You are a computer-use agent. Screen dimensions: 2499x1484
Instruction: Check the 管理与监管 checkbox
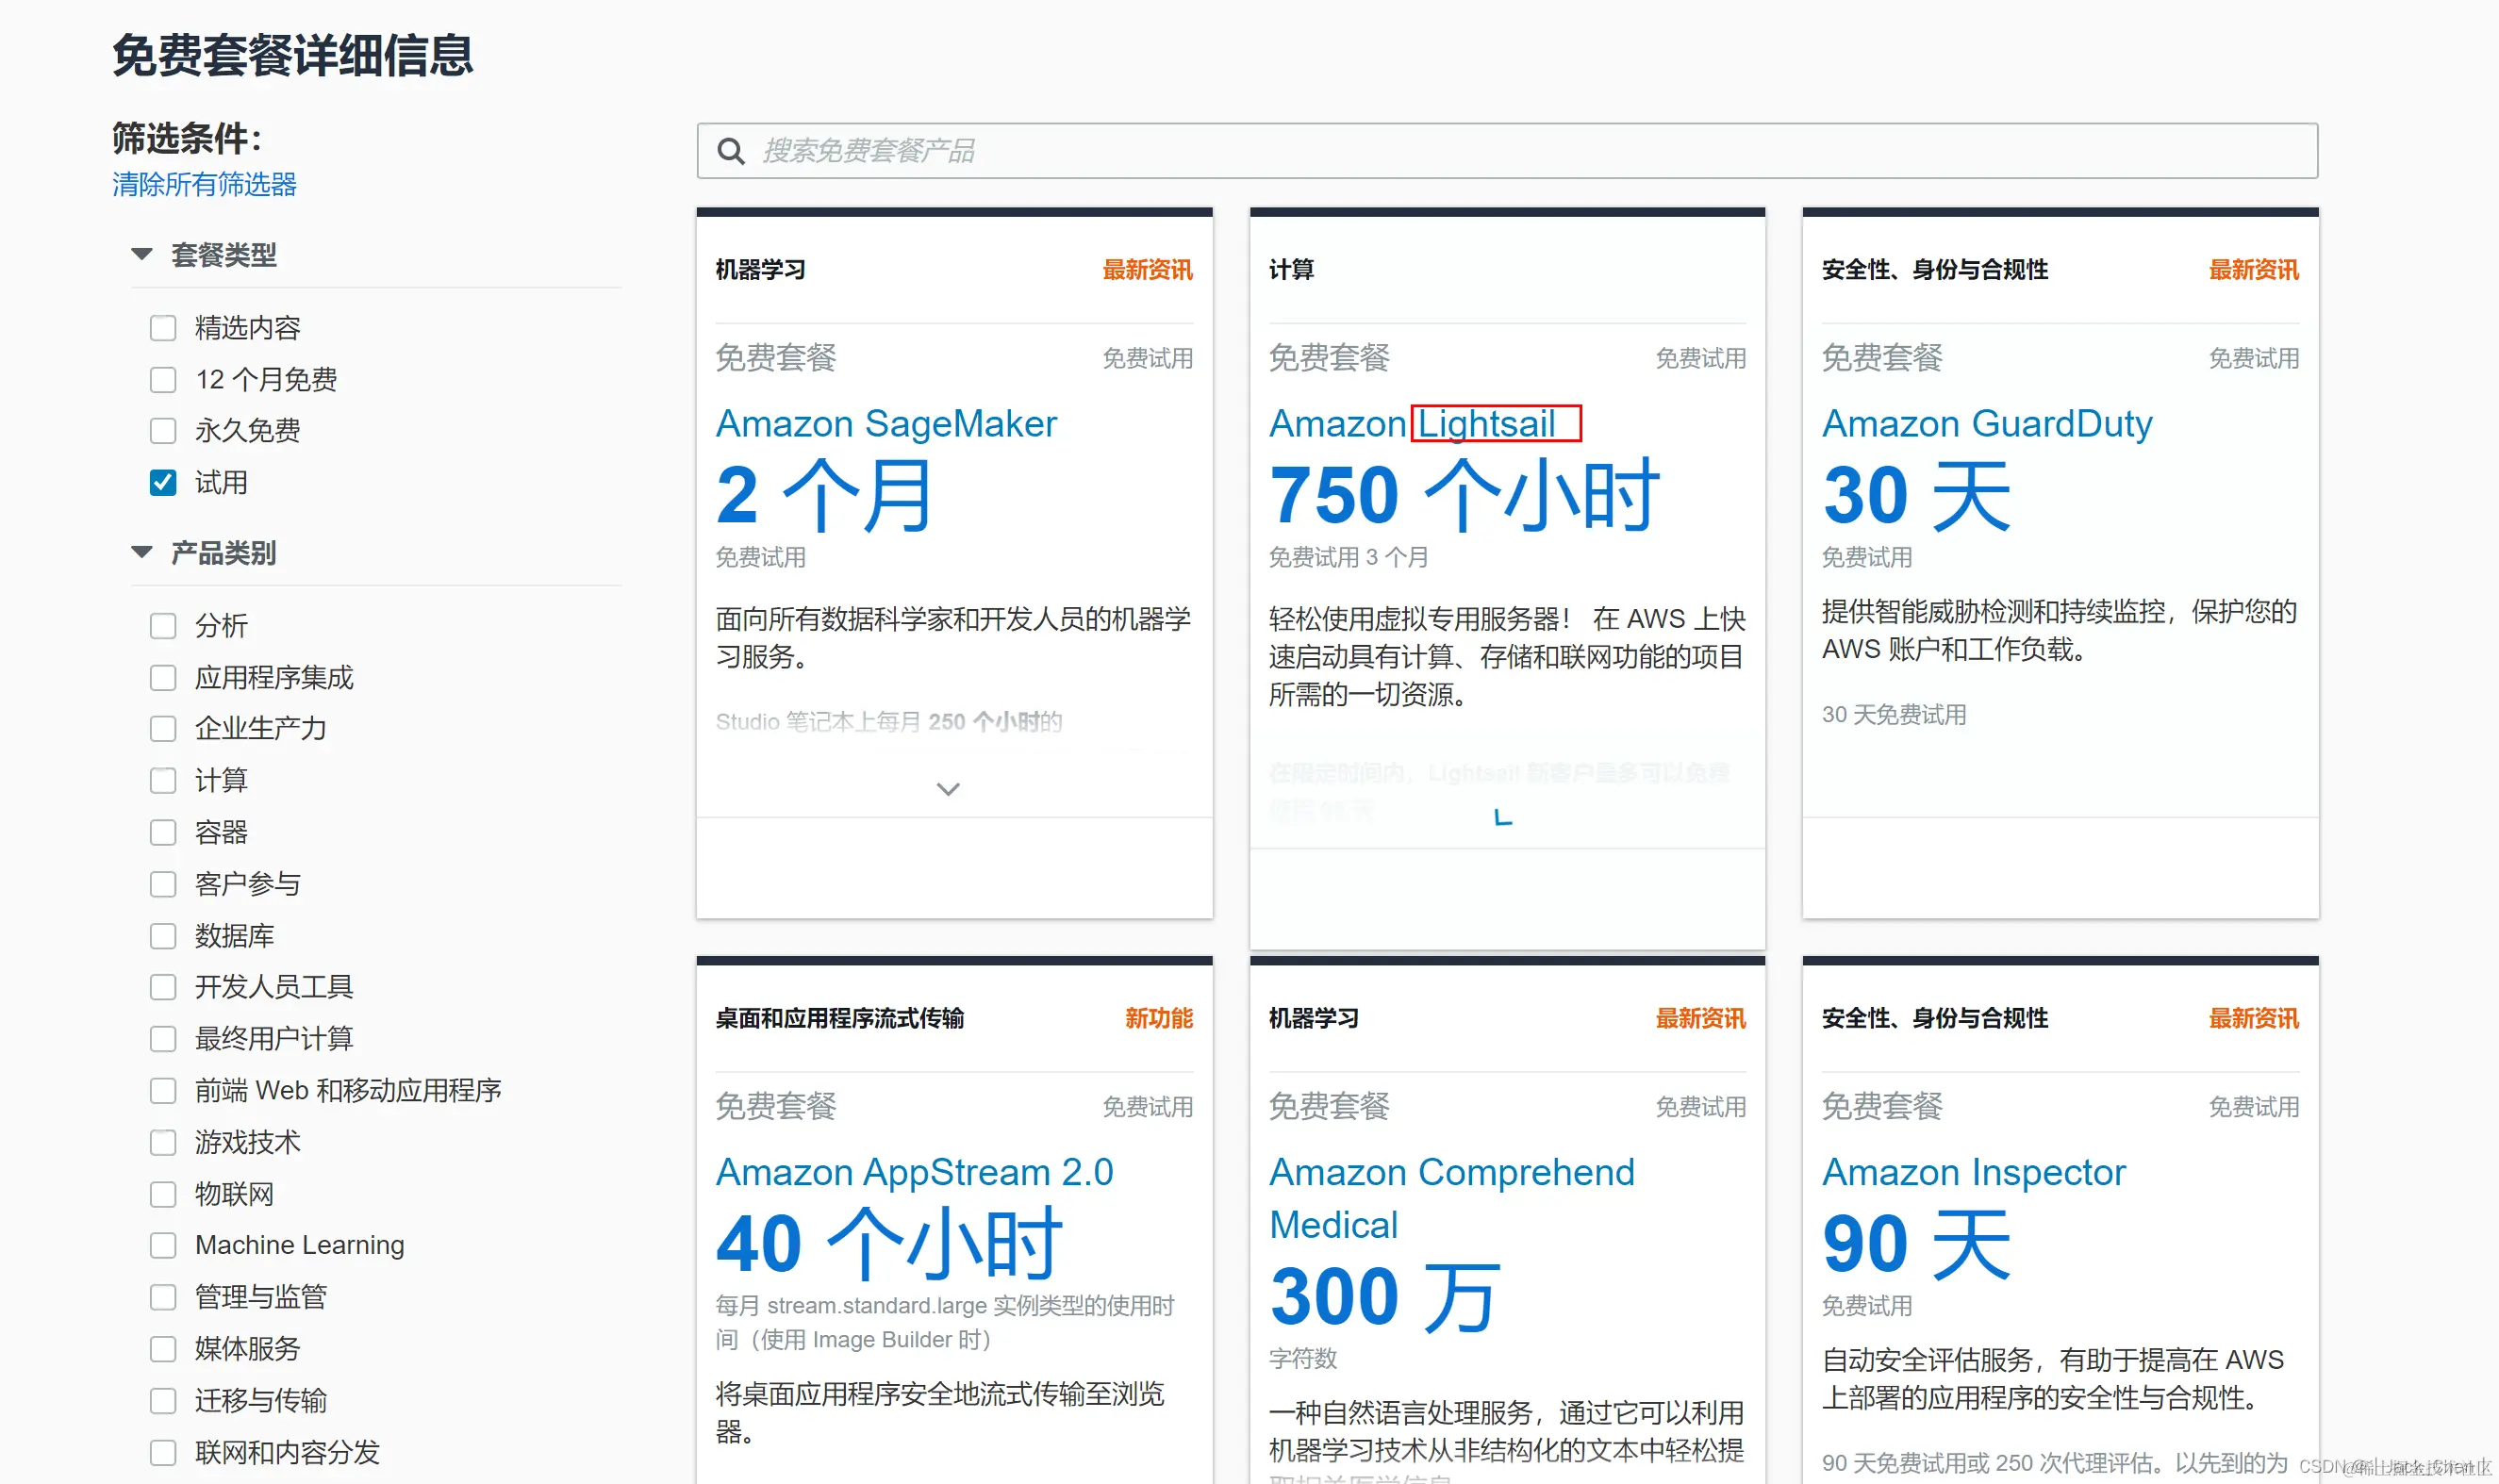click(x=163, y=1298)
